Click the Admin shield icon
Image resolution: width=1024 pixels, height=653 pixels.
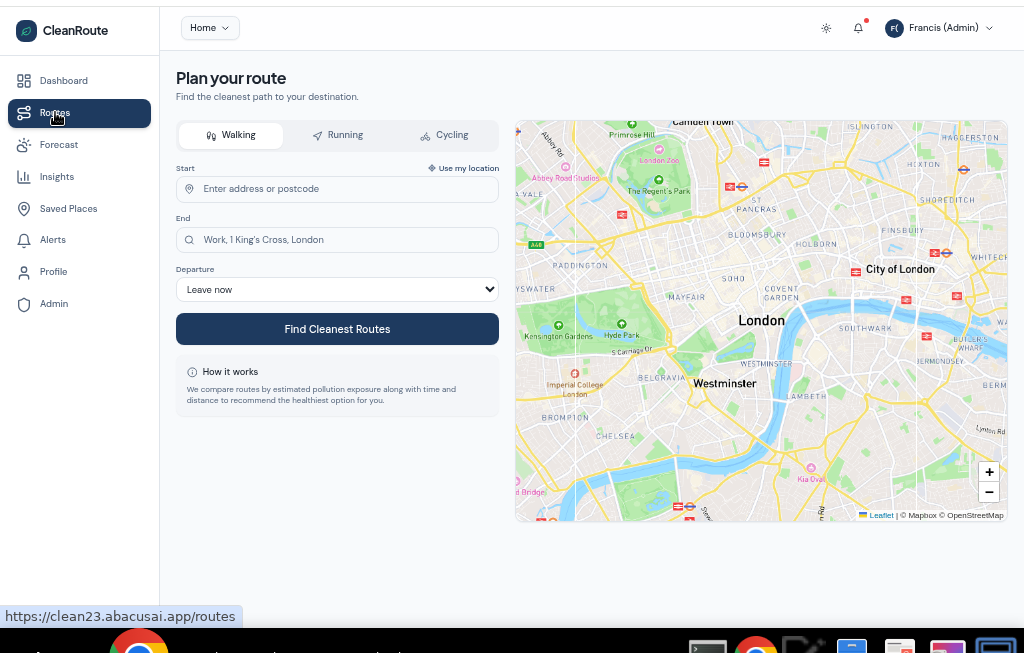point(24,304)
